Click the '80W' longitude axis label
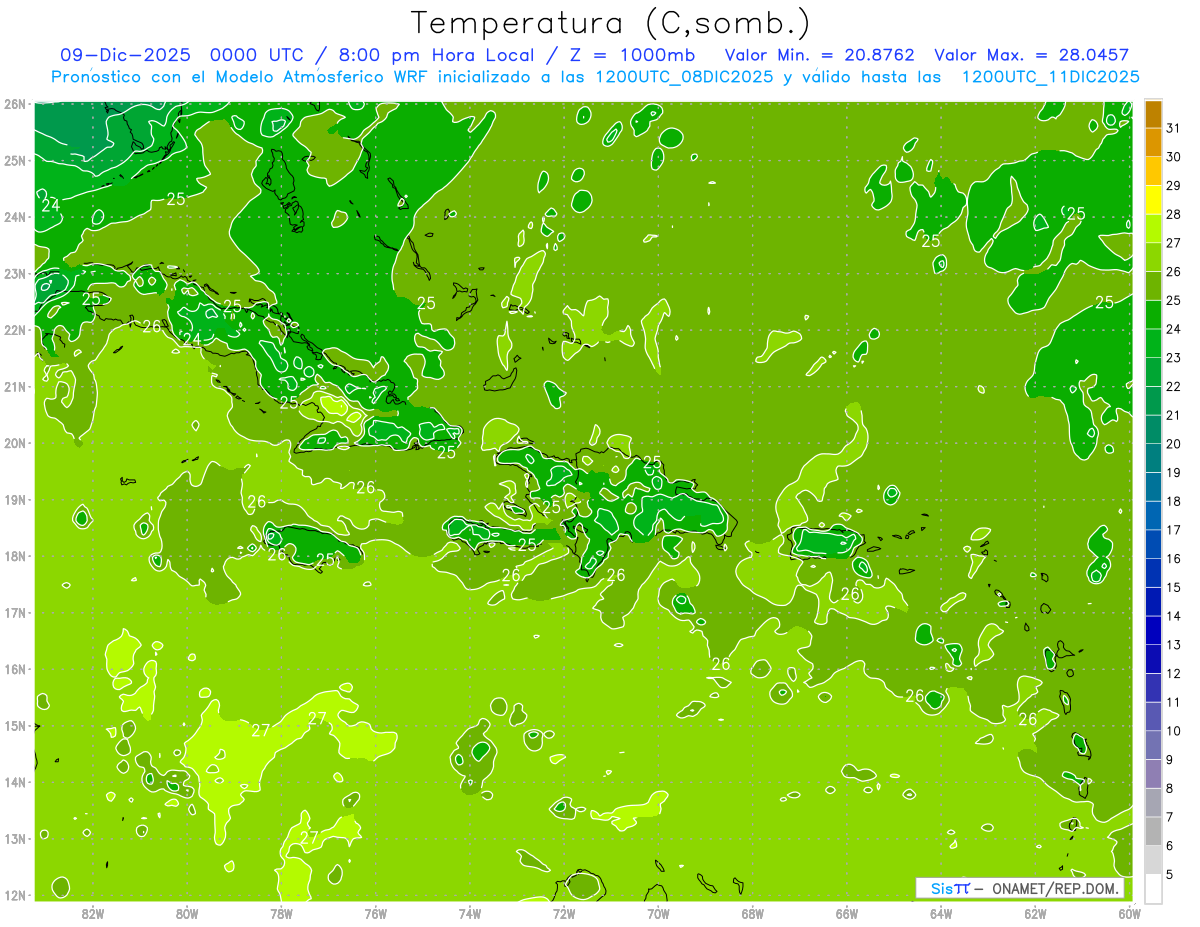 186,913
